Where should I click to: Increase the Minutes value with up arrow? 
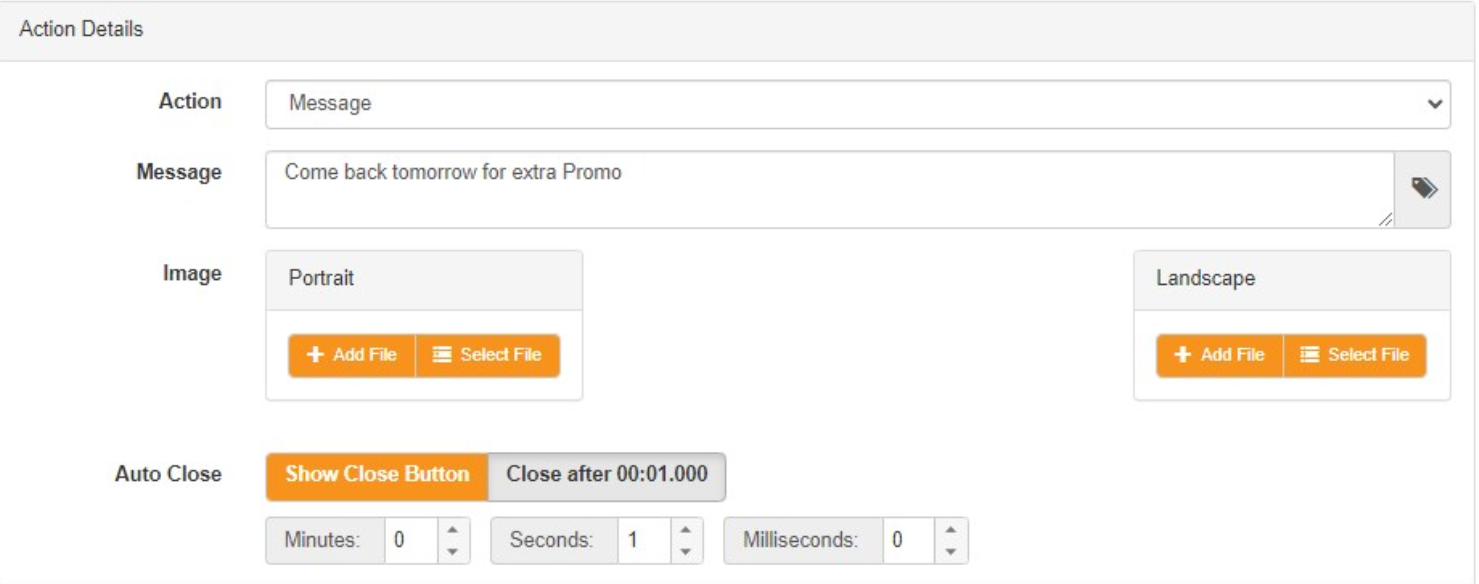(x=452, y=532)
